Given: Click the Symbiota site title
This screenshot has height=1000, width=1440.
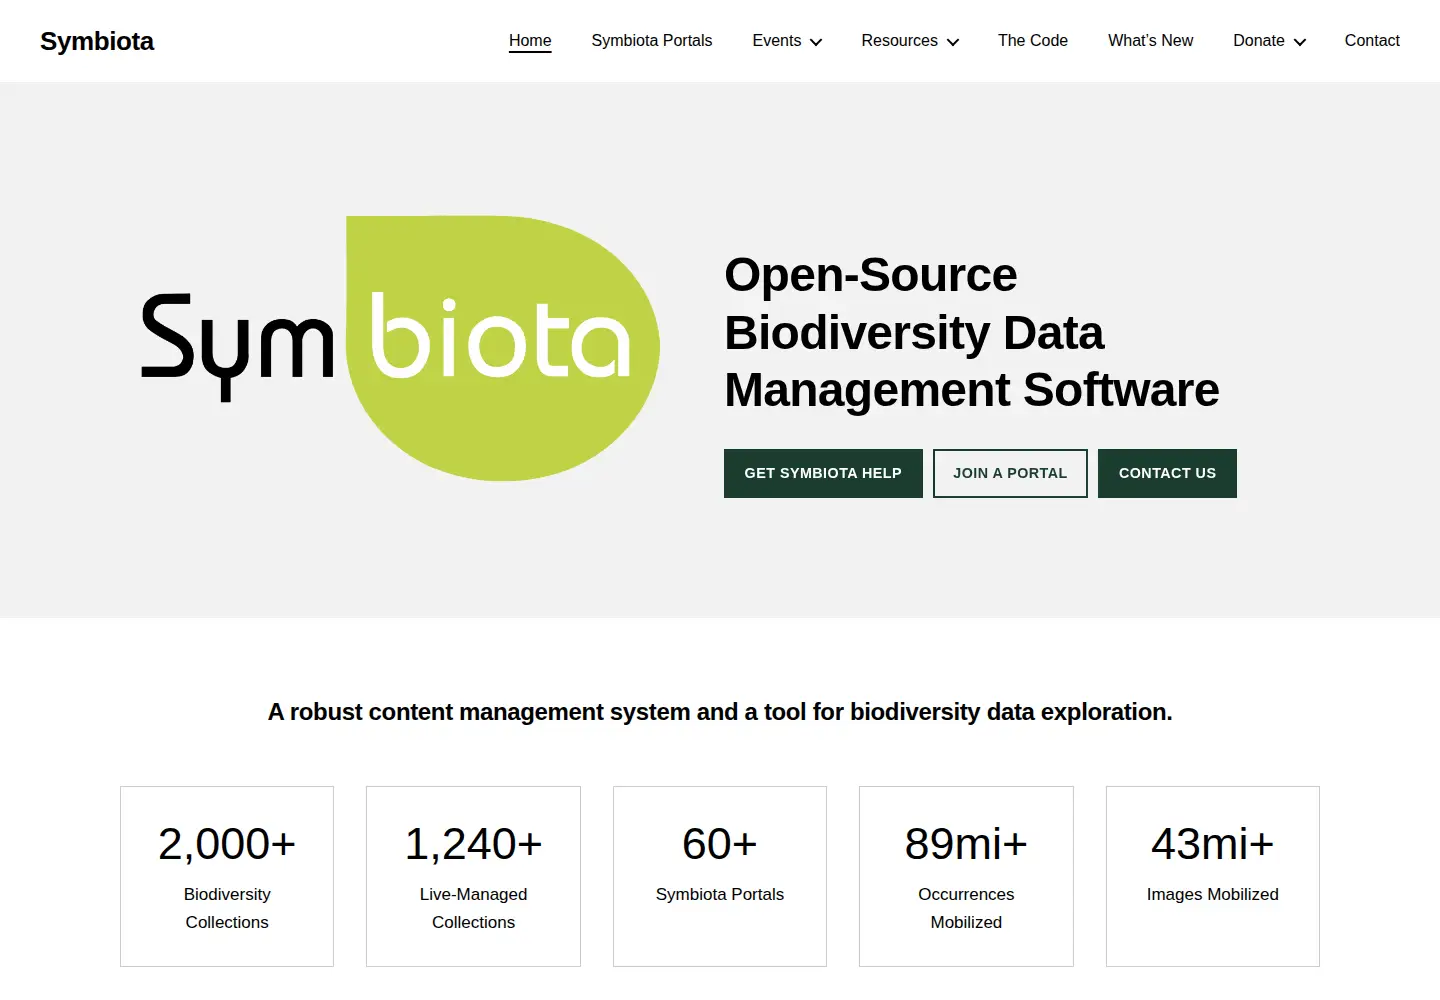Looking at the screenshot, I should [97, 41].
